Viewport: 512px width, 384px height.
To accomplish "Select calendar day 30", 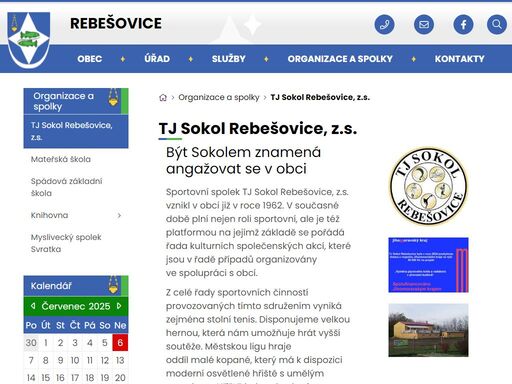I will coord(31,343).
